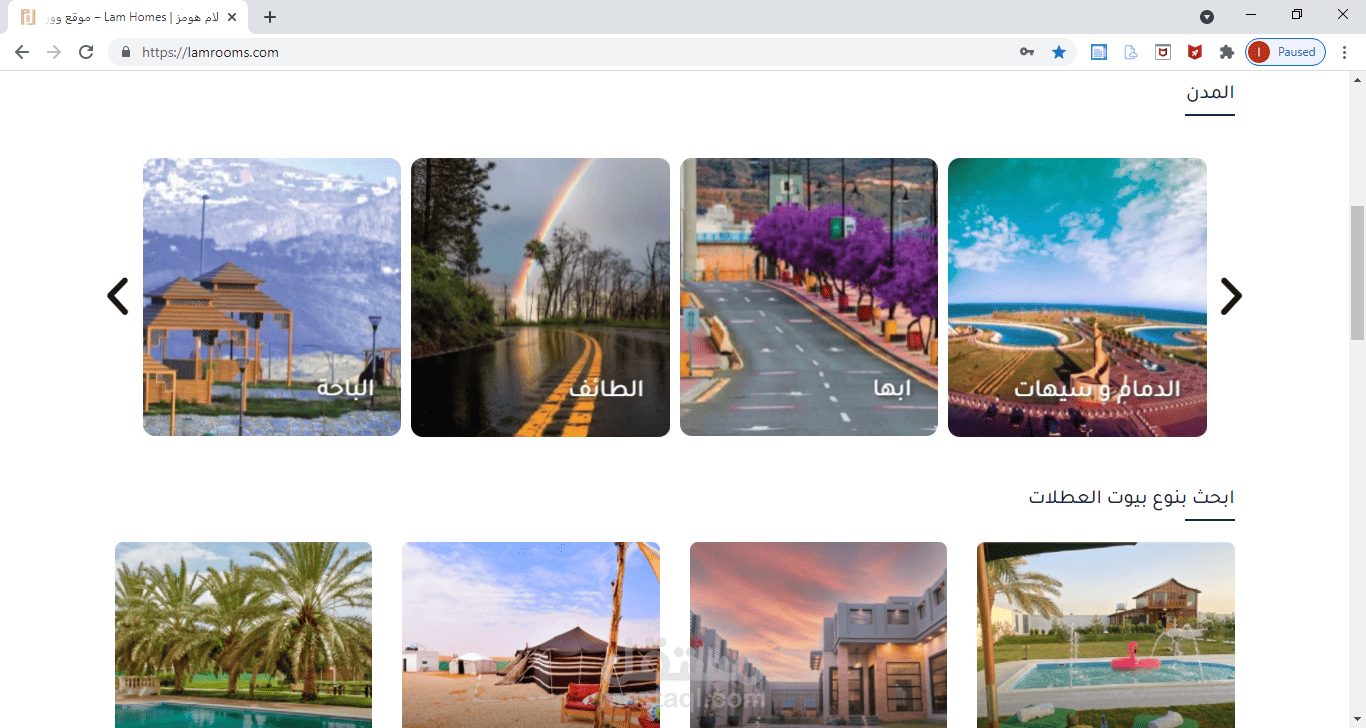
Task: Show next cities with right chevron
Action: pyautogui.click(x=1231, y=296)
